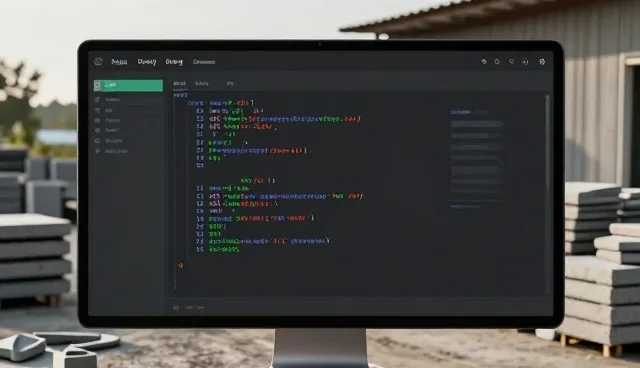Click the small icon in the bottom status bar
Image resolution: width=640 pixels, height=368 pixels.
176,308
